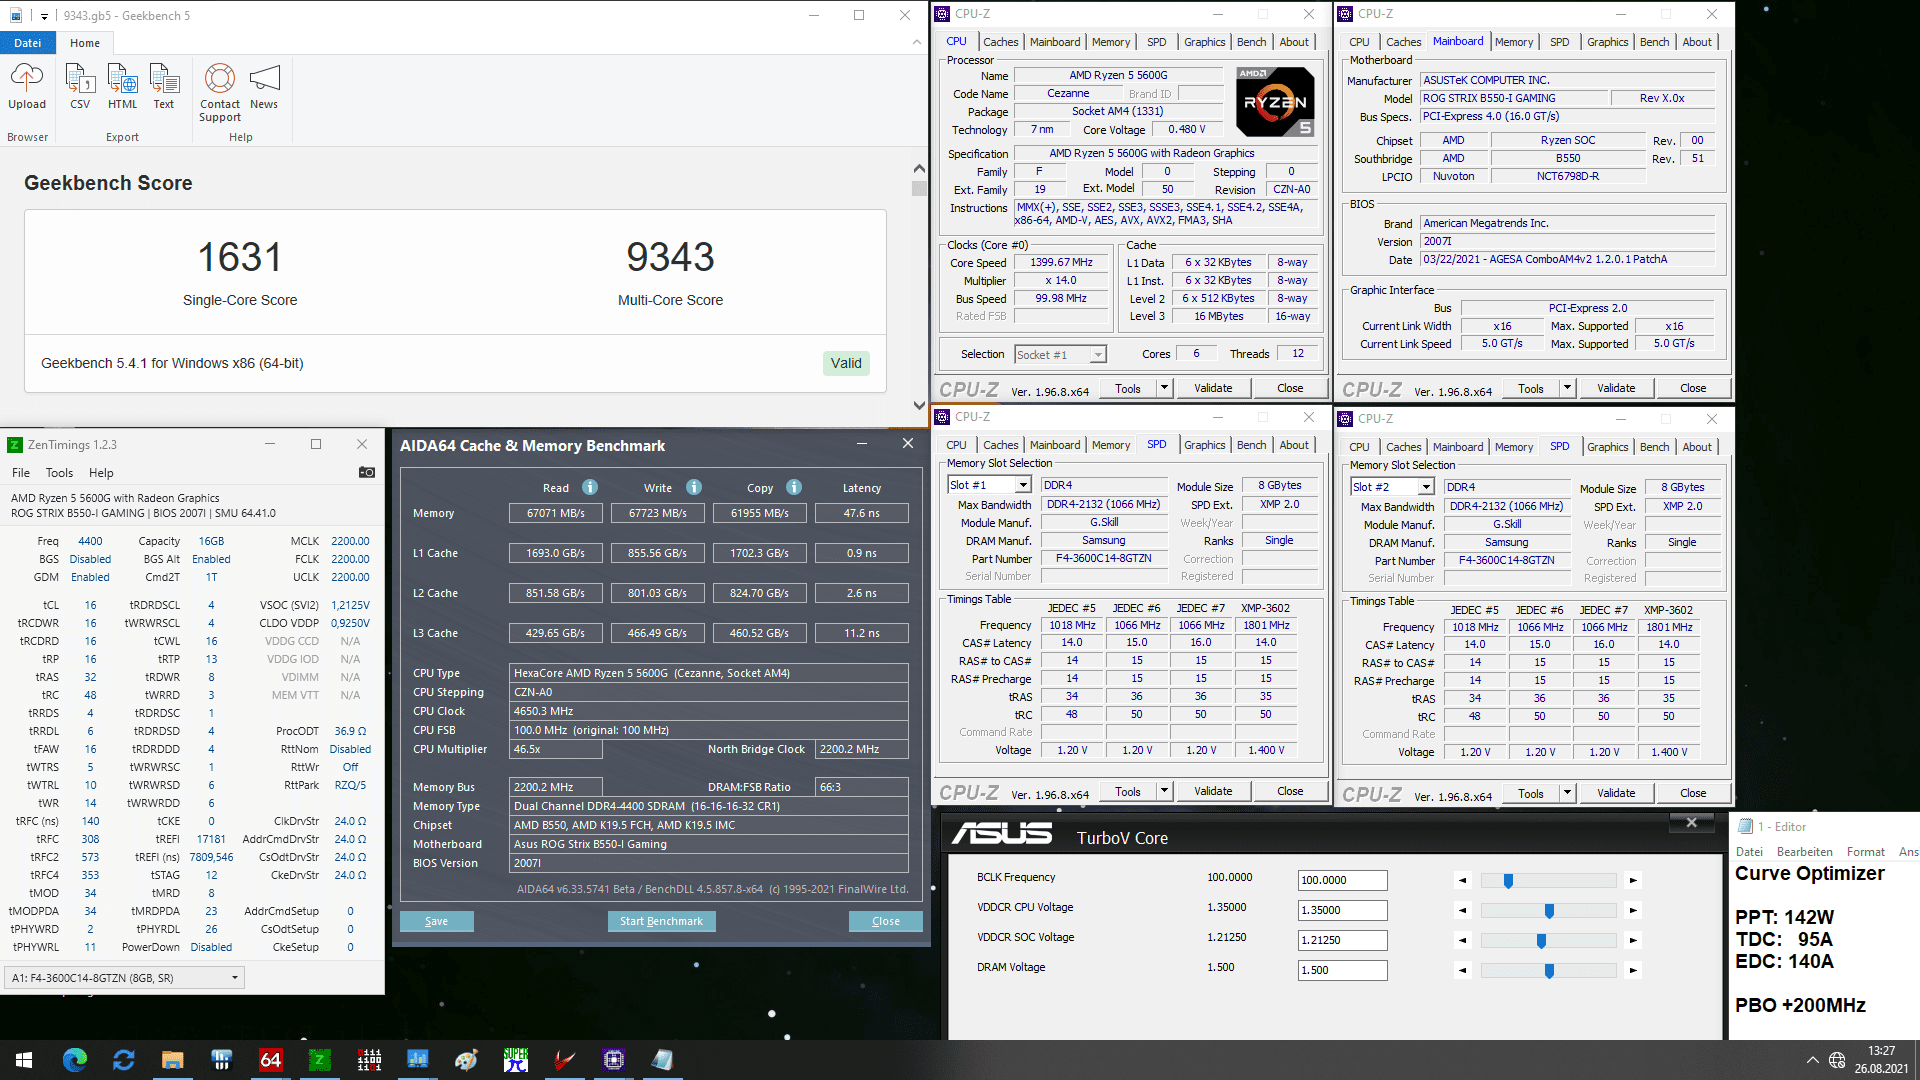The image size is (1920, 1080).
Task: Click the info icon next to Read
Action: (x=590, y=487)
